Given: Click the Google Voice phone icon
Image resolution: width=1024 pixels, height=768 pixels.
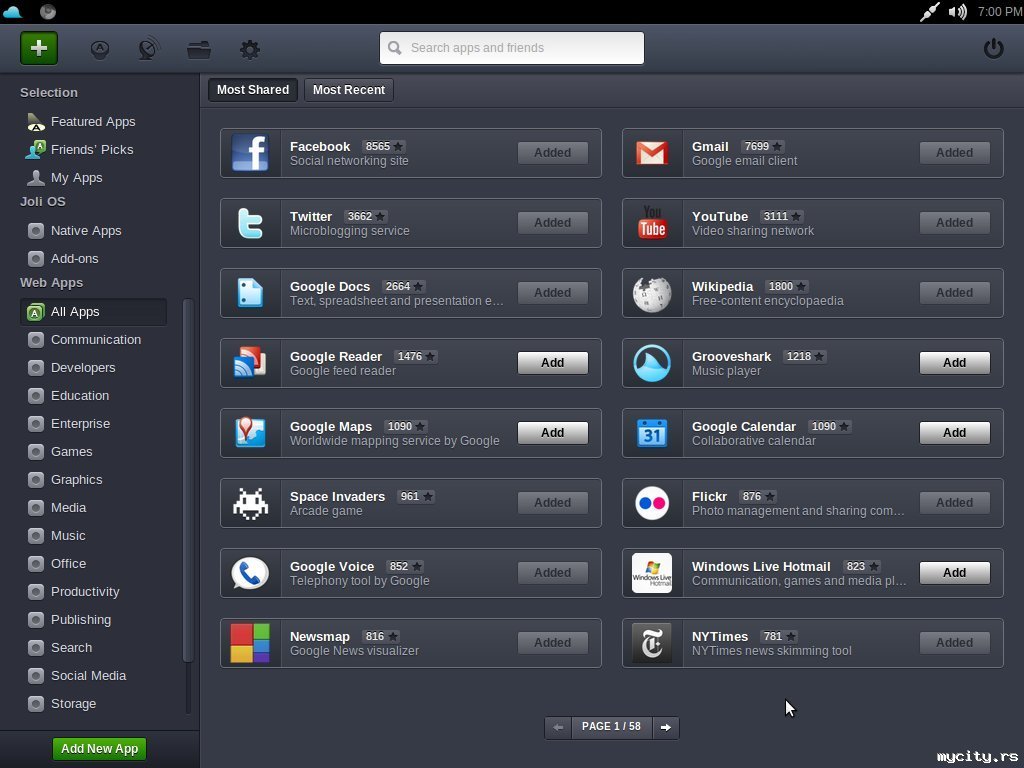Looking at the screenshot, I should pyautogui.click(x=250, y=573).
